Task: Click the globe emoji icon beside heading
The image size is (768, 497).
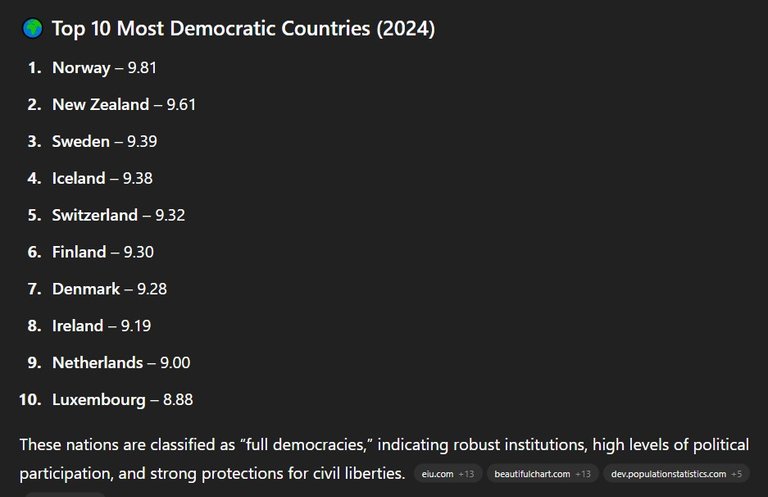Action: 33,28
